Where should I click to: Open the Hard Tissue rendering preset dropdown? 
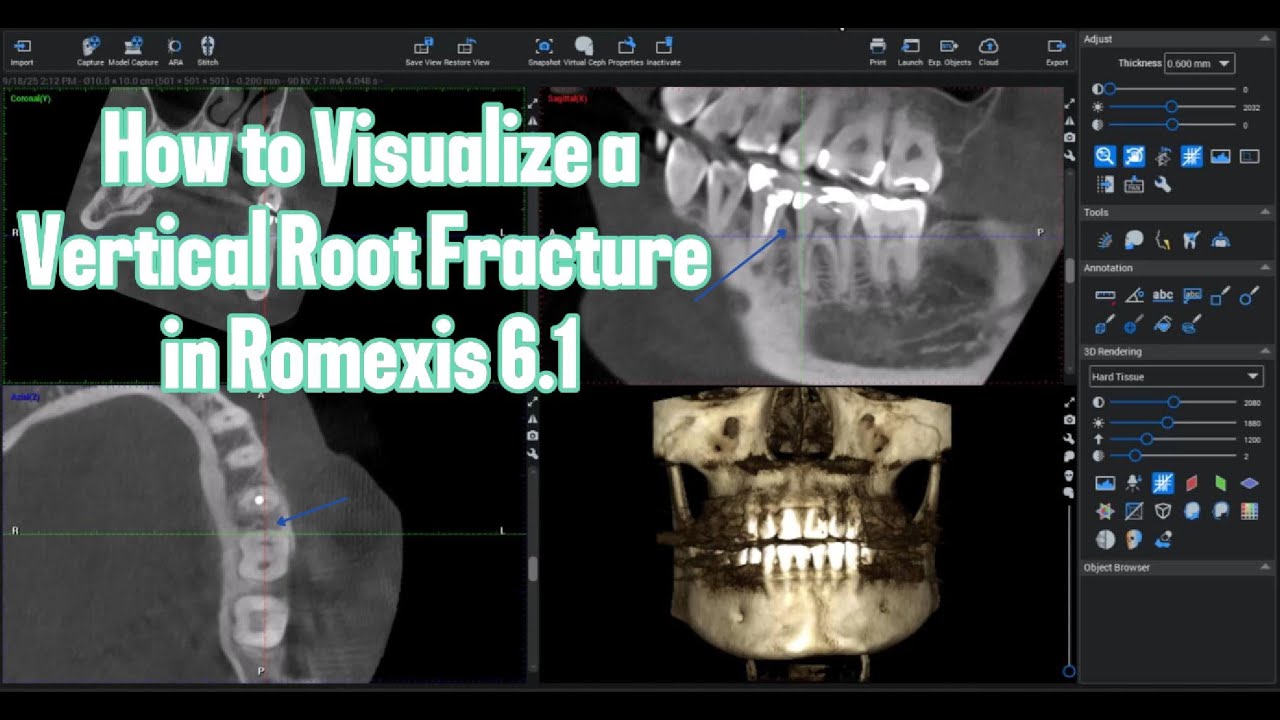(1176, 376)
